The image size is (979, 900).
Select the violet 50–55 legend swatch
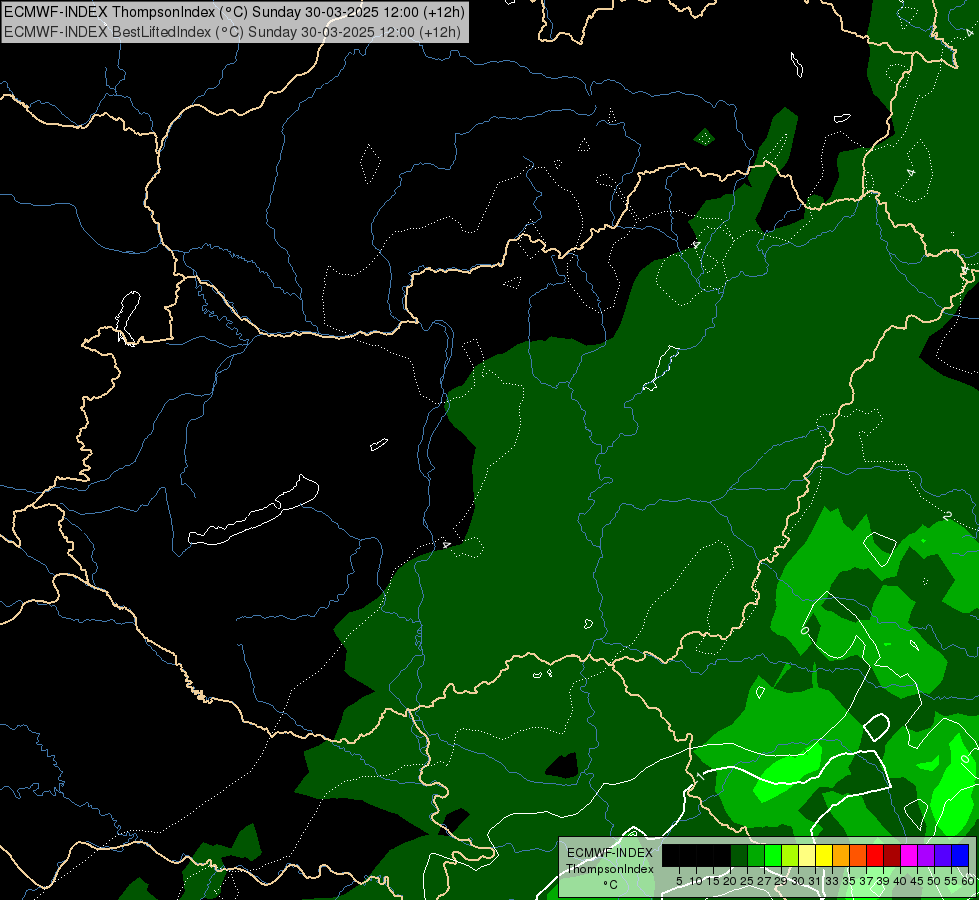point(943,855)
